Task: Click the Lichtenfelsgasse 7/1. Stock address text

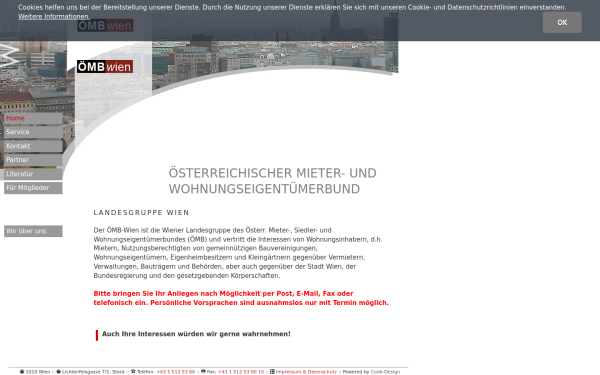Action: coord(93,372)
